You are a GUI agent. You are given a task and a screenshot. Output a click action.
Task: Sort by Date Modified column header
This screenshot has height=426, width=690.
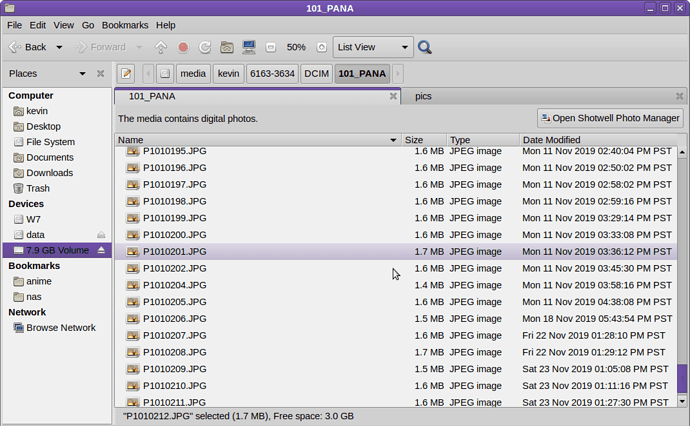pos(598,140)
